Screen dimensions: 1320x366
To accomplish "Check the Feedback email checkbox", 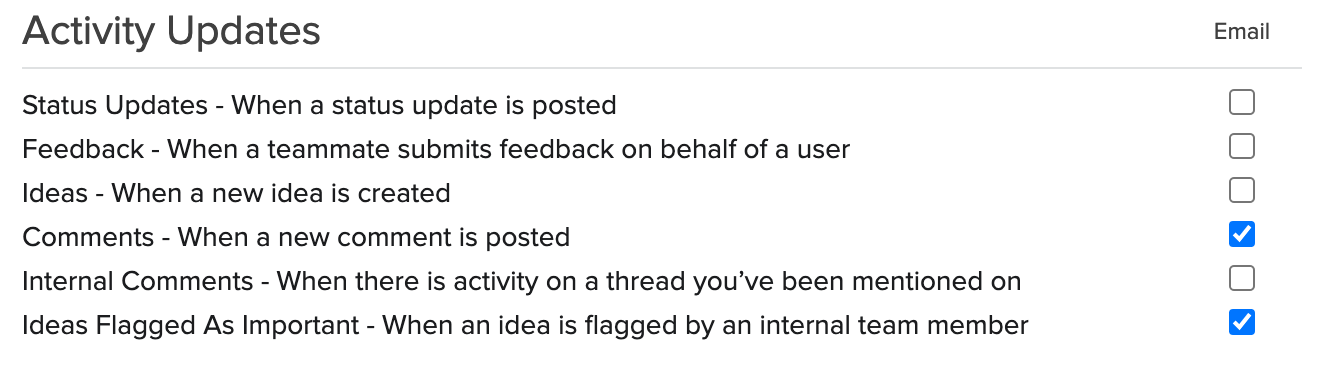I will (1241, 146).
